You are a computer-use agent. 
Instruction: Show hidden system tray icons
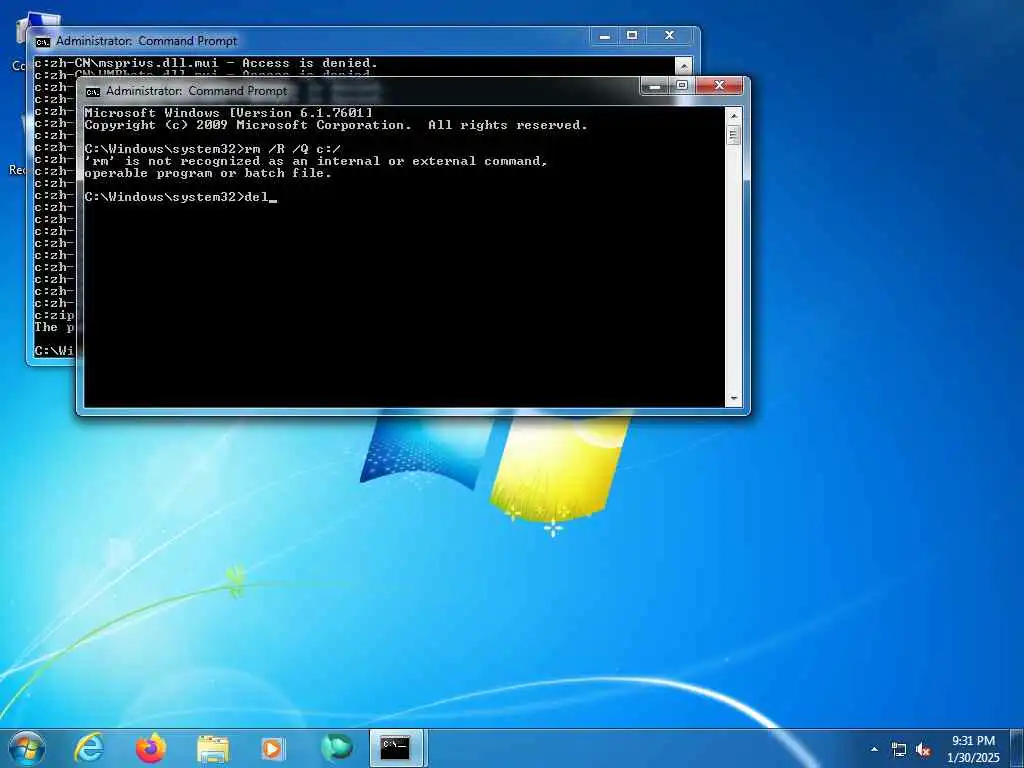coord(874,749)
